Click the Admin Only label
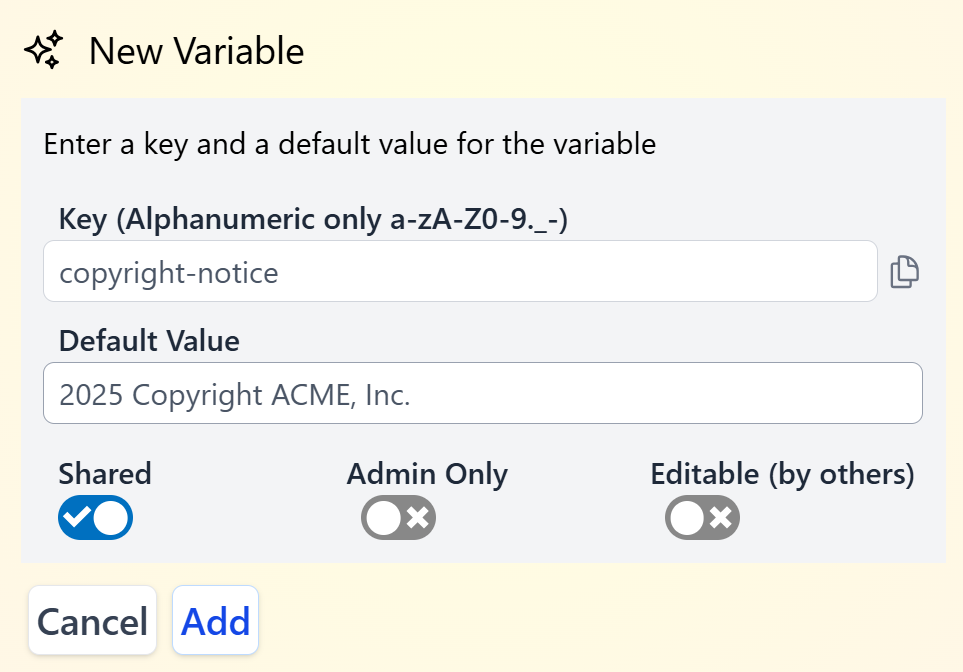The width and height of the screenshot is (963, 672). click(427, 474)
